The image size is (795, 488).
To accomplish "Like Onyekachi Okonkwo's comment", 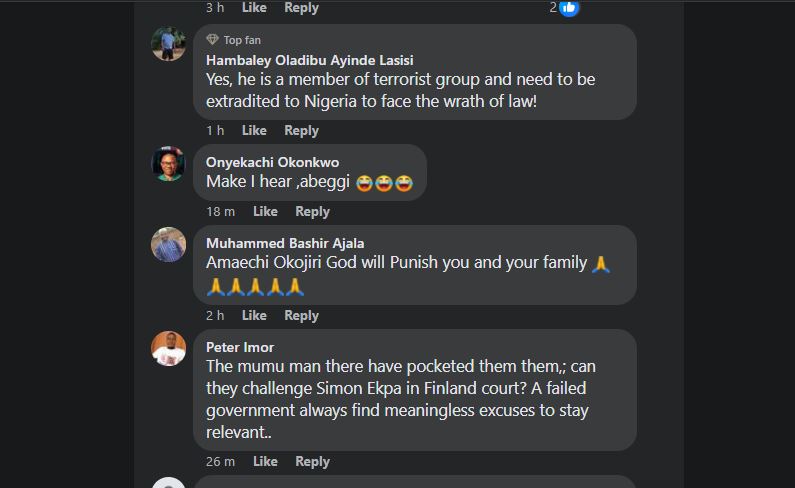I will pyautogui.click(x=265, y=211).
